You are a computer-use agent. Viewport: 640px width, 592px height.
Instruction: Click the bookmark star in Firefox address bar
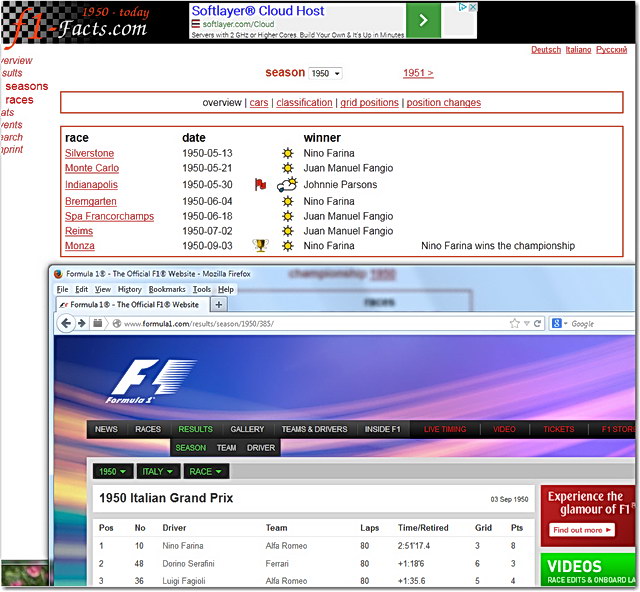[514, 323]
